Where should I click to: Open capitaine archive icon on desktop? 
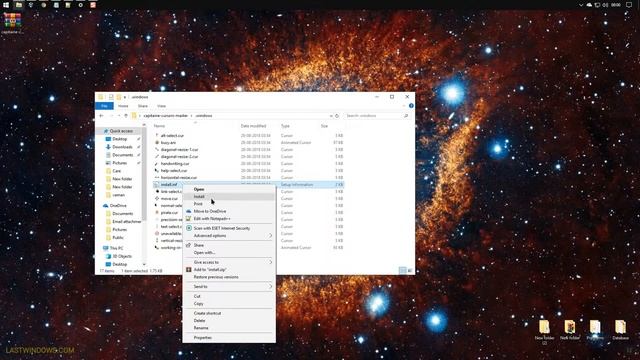(x=12, y=23)
